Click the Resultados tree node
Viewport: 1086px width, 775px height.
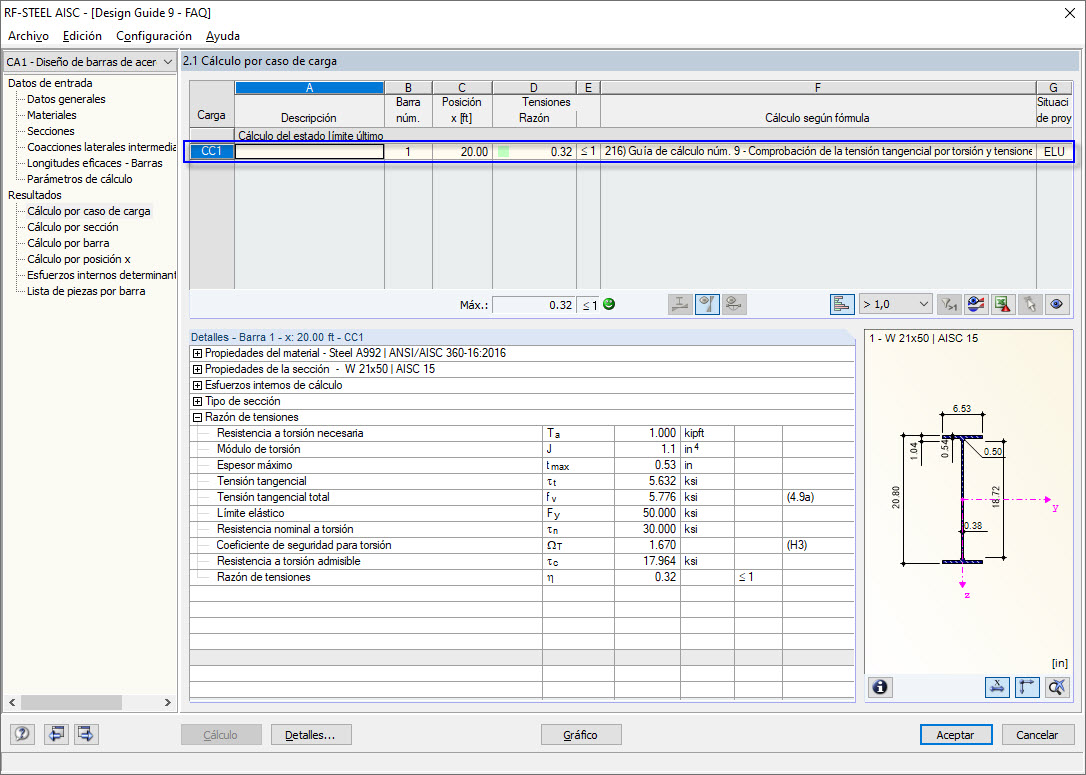pyautogui.click(x=35, y=195)
